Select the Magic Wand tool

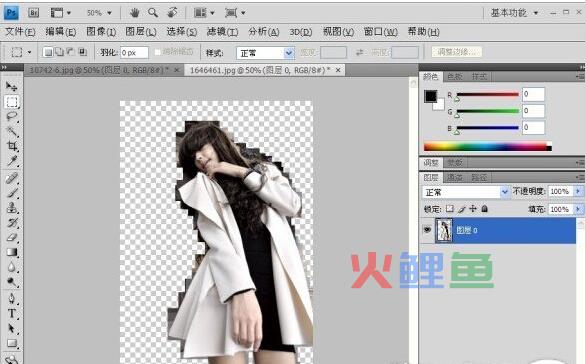point(12,131)
